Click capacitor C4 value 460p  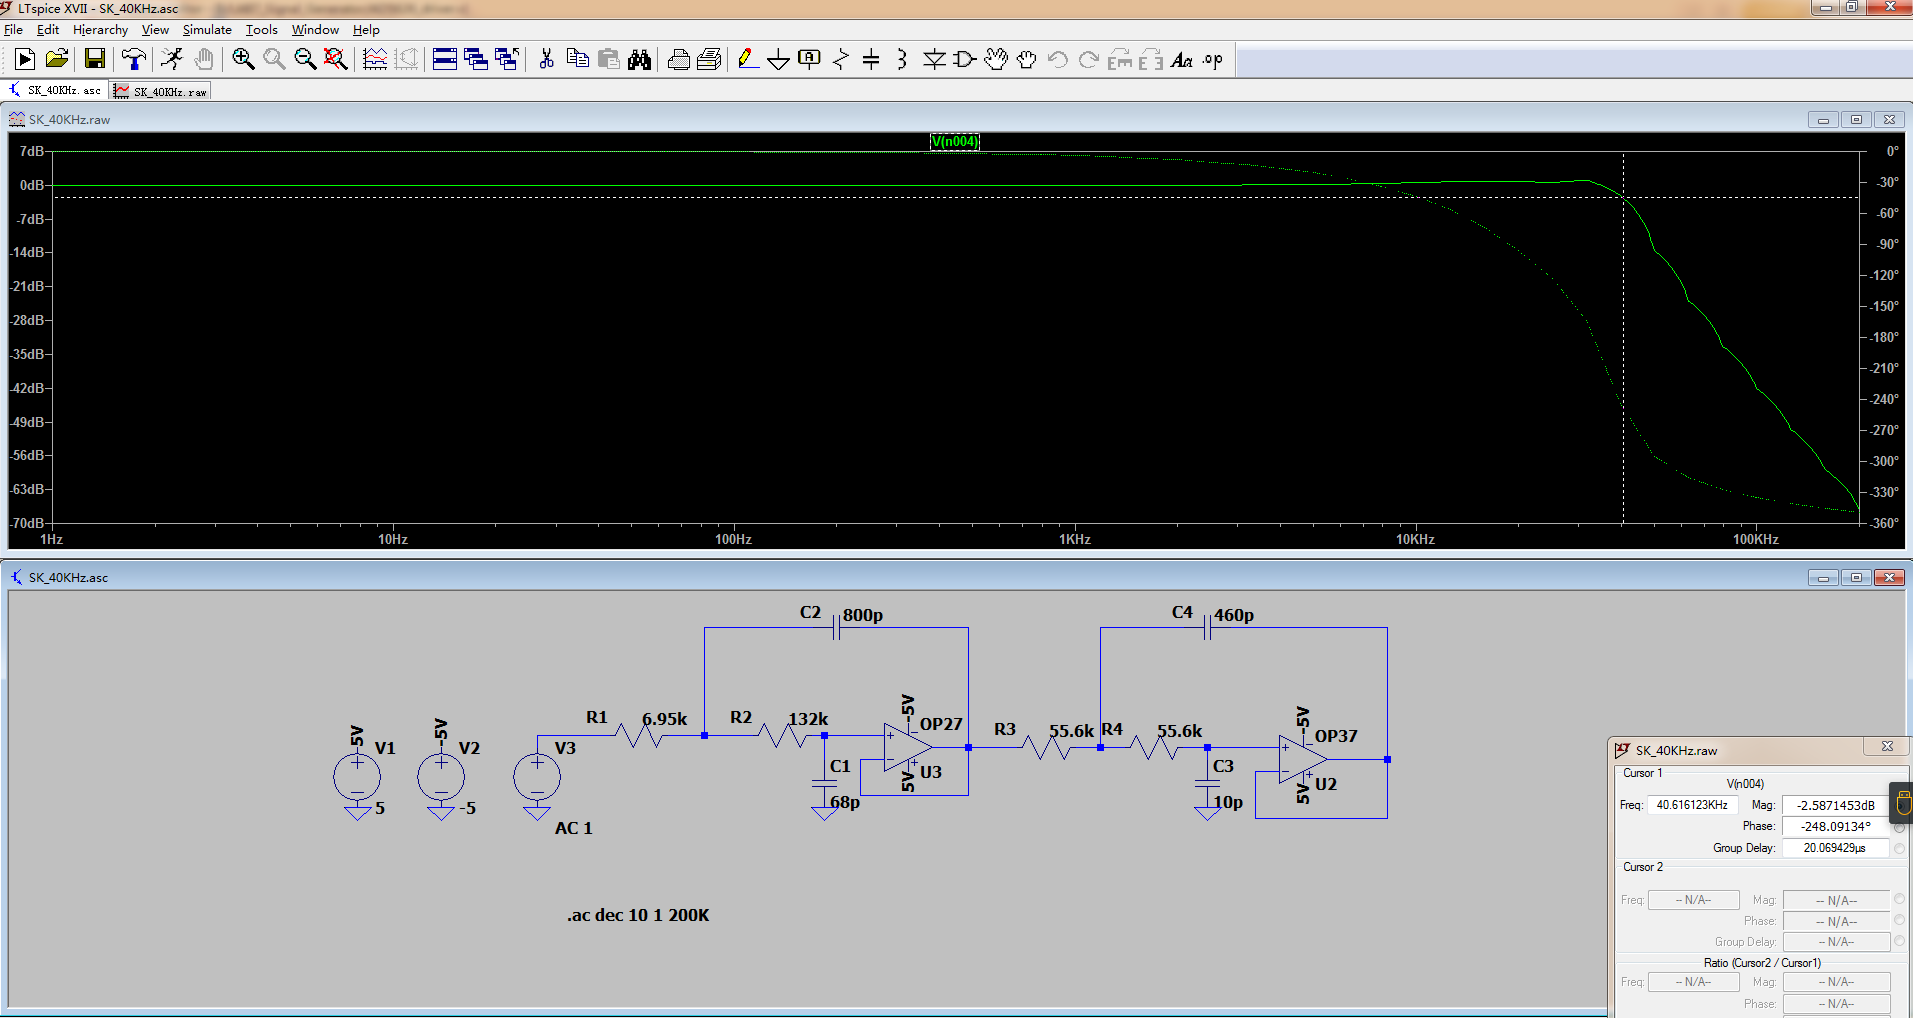[1234, 615]
